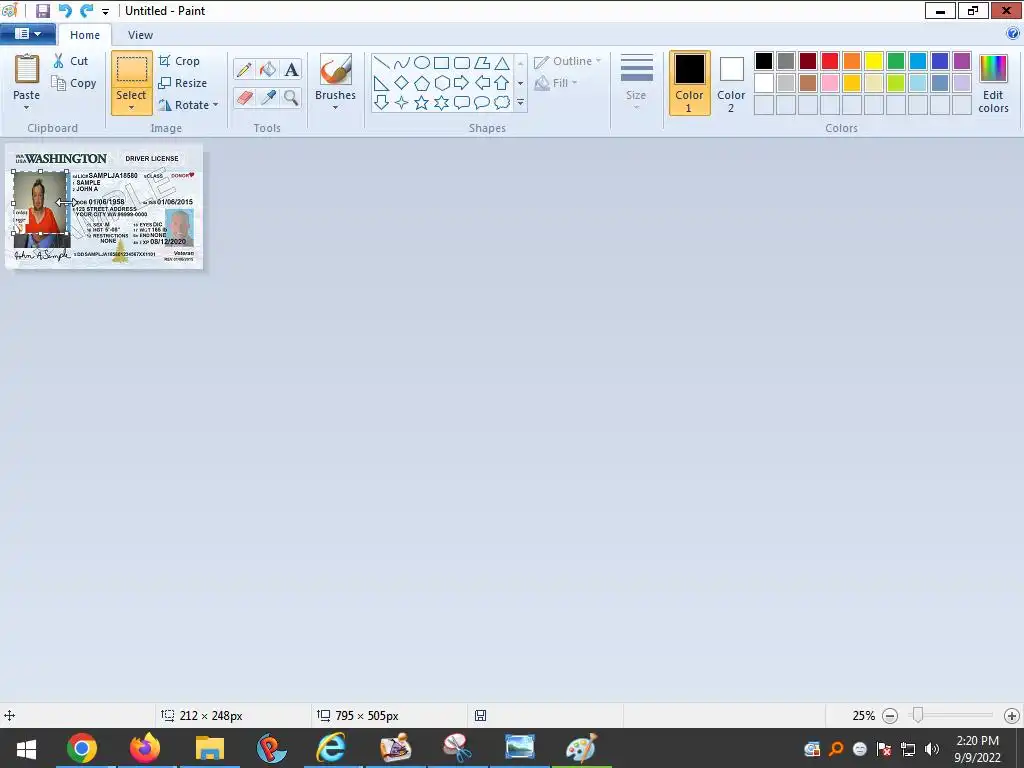Screen dimensions: 1024x768
Task: Switch to the Home ribbon tab
Action: click(x=85, y=35)
